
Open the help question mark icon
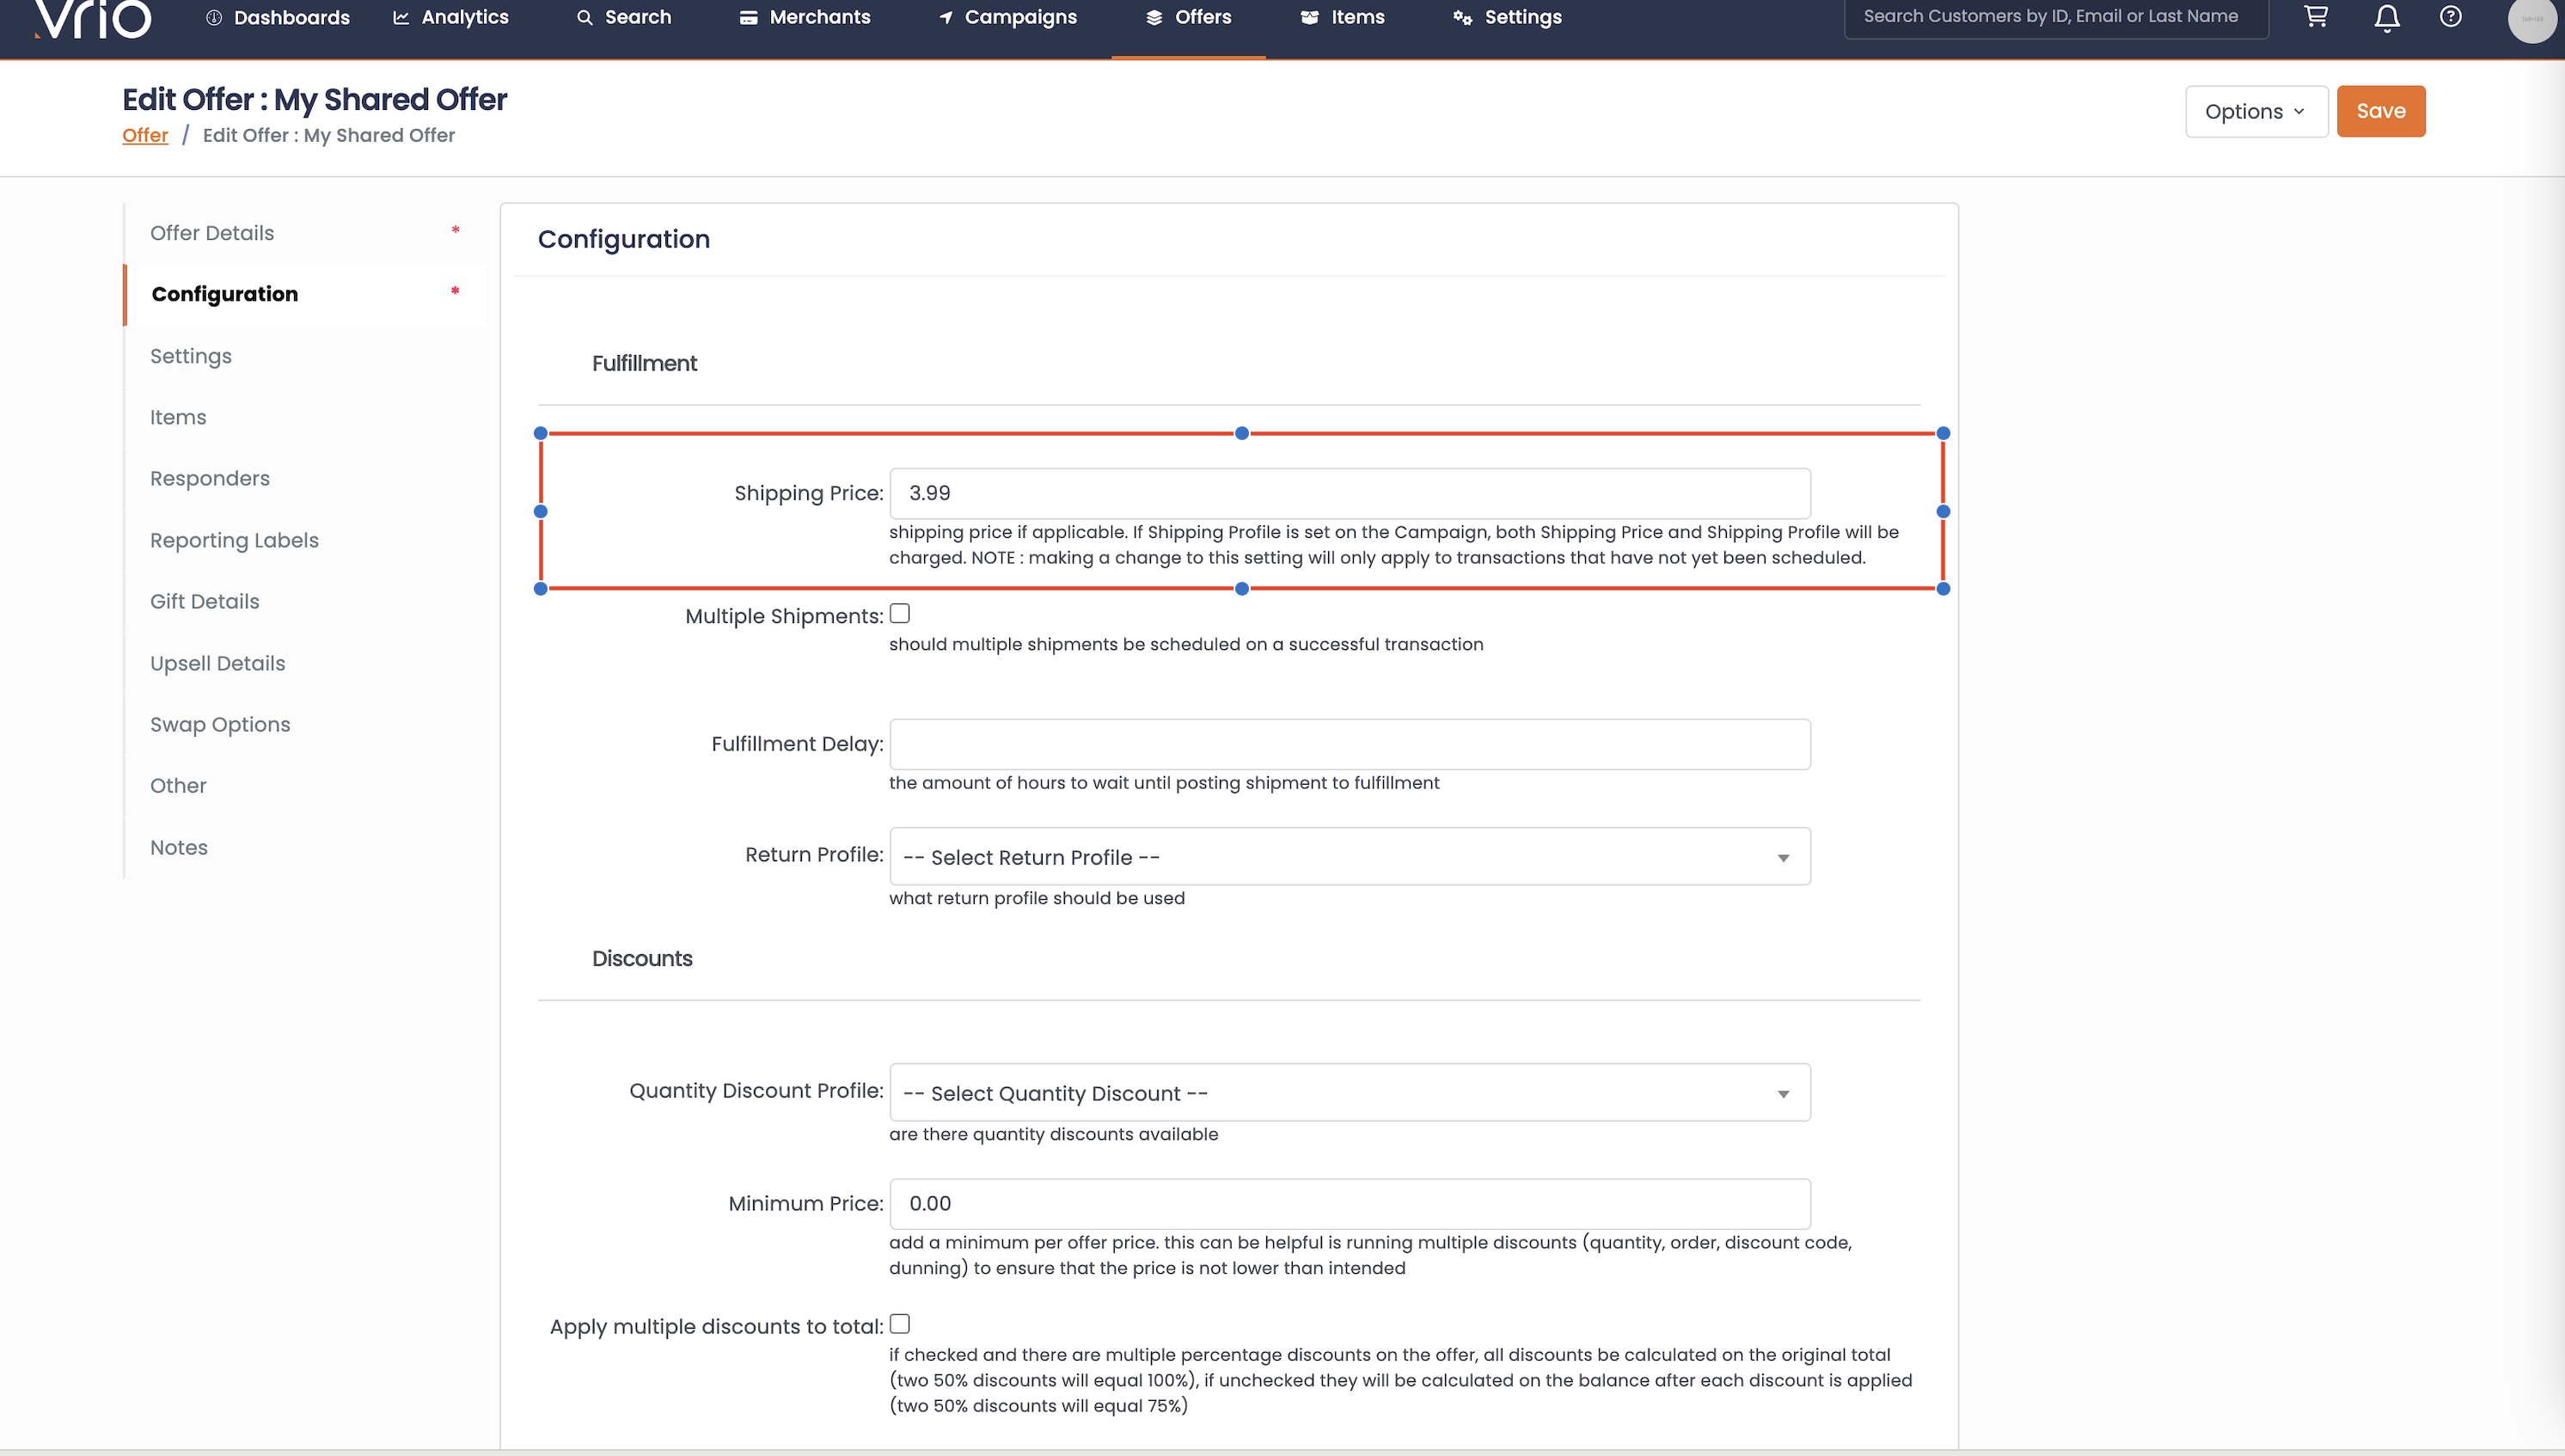2450,16
